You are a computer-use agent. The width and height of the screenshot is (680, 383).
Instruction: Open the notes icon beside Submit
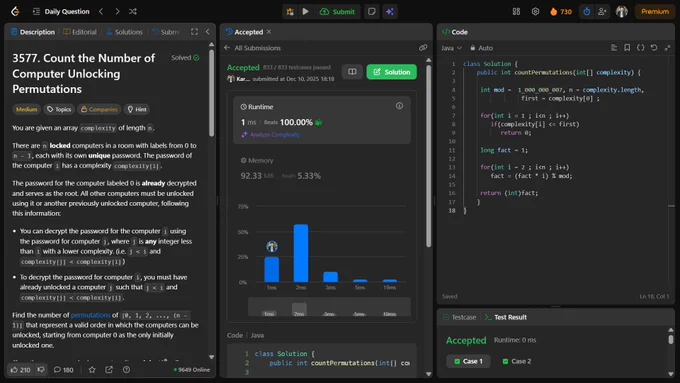(372, 12)
